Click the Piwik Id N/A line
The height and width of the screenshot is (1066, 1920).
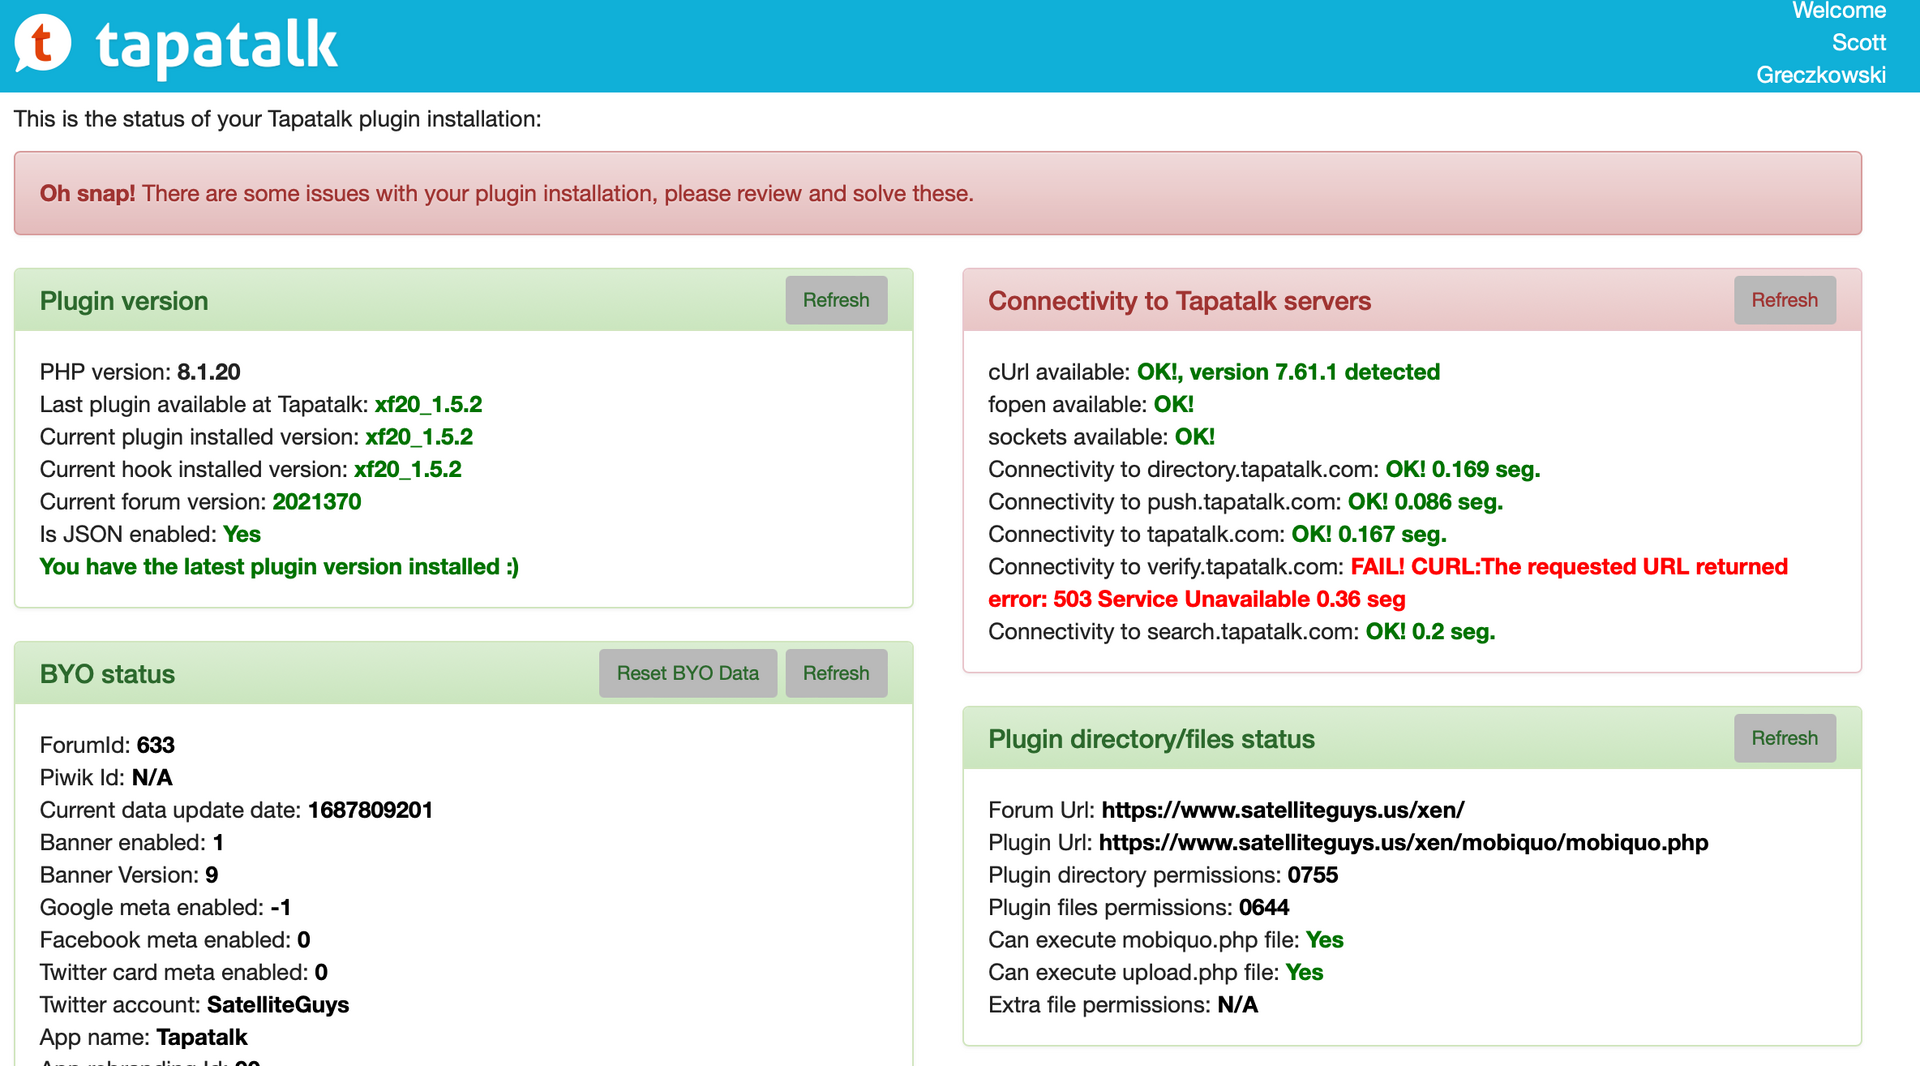click(x=106, y=778)
